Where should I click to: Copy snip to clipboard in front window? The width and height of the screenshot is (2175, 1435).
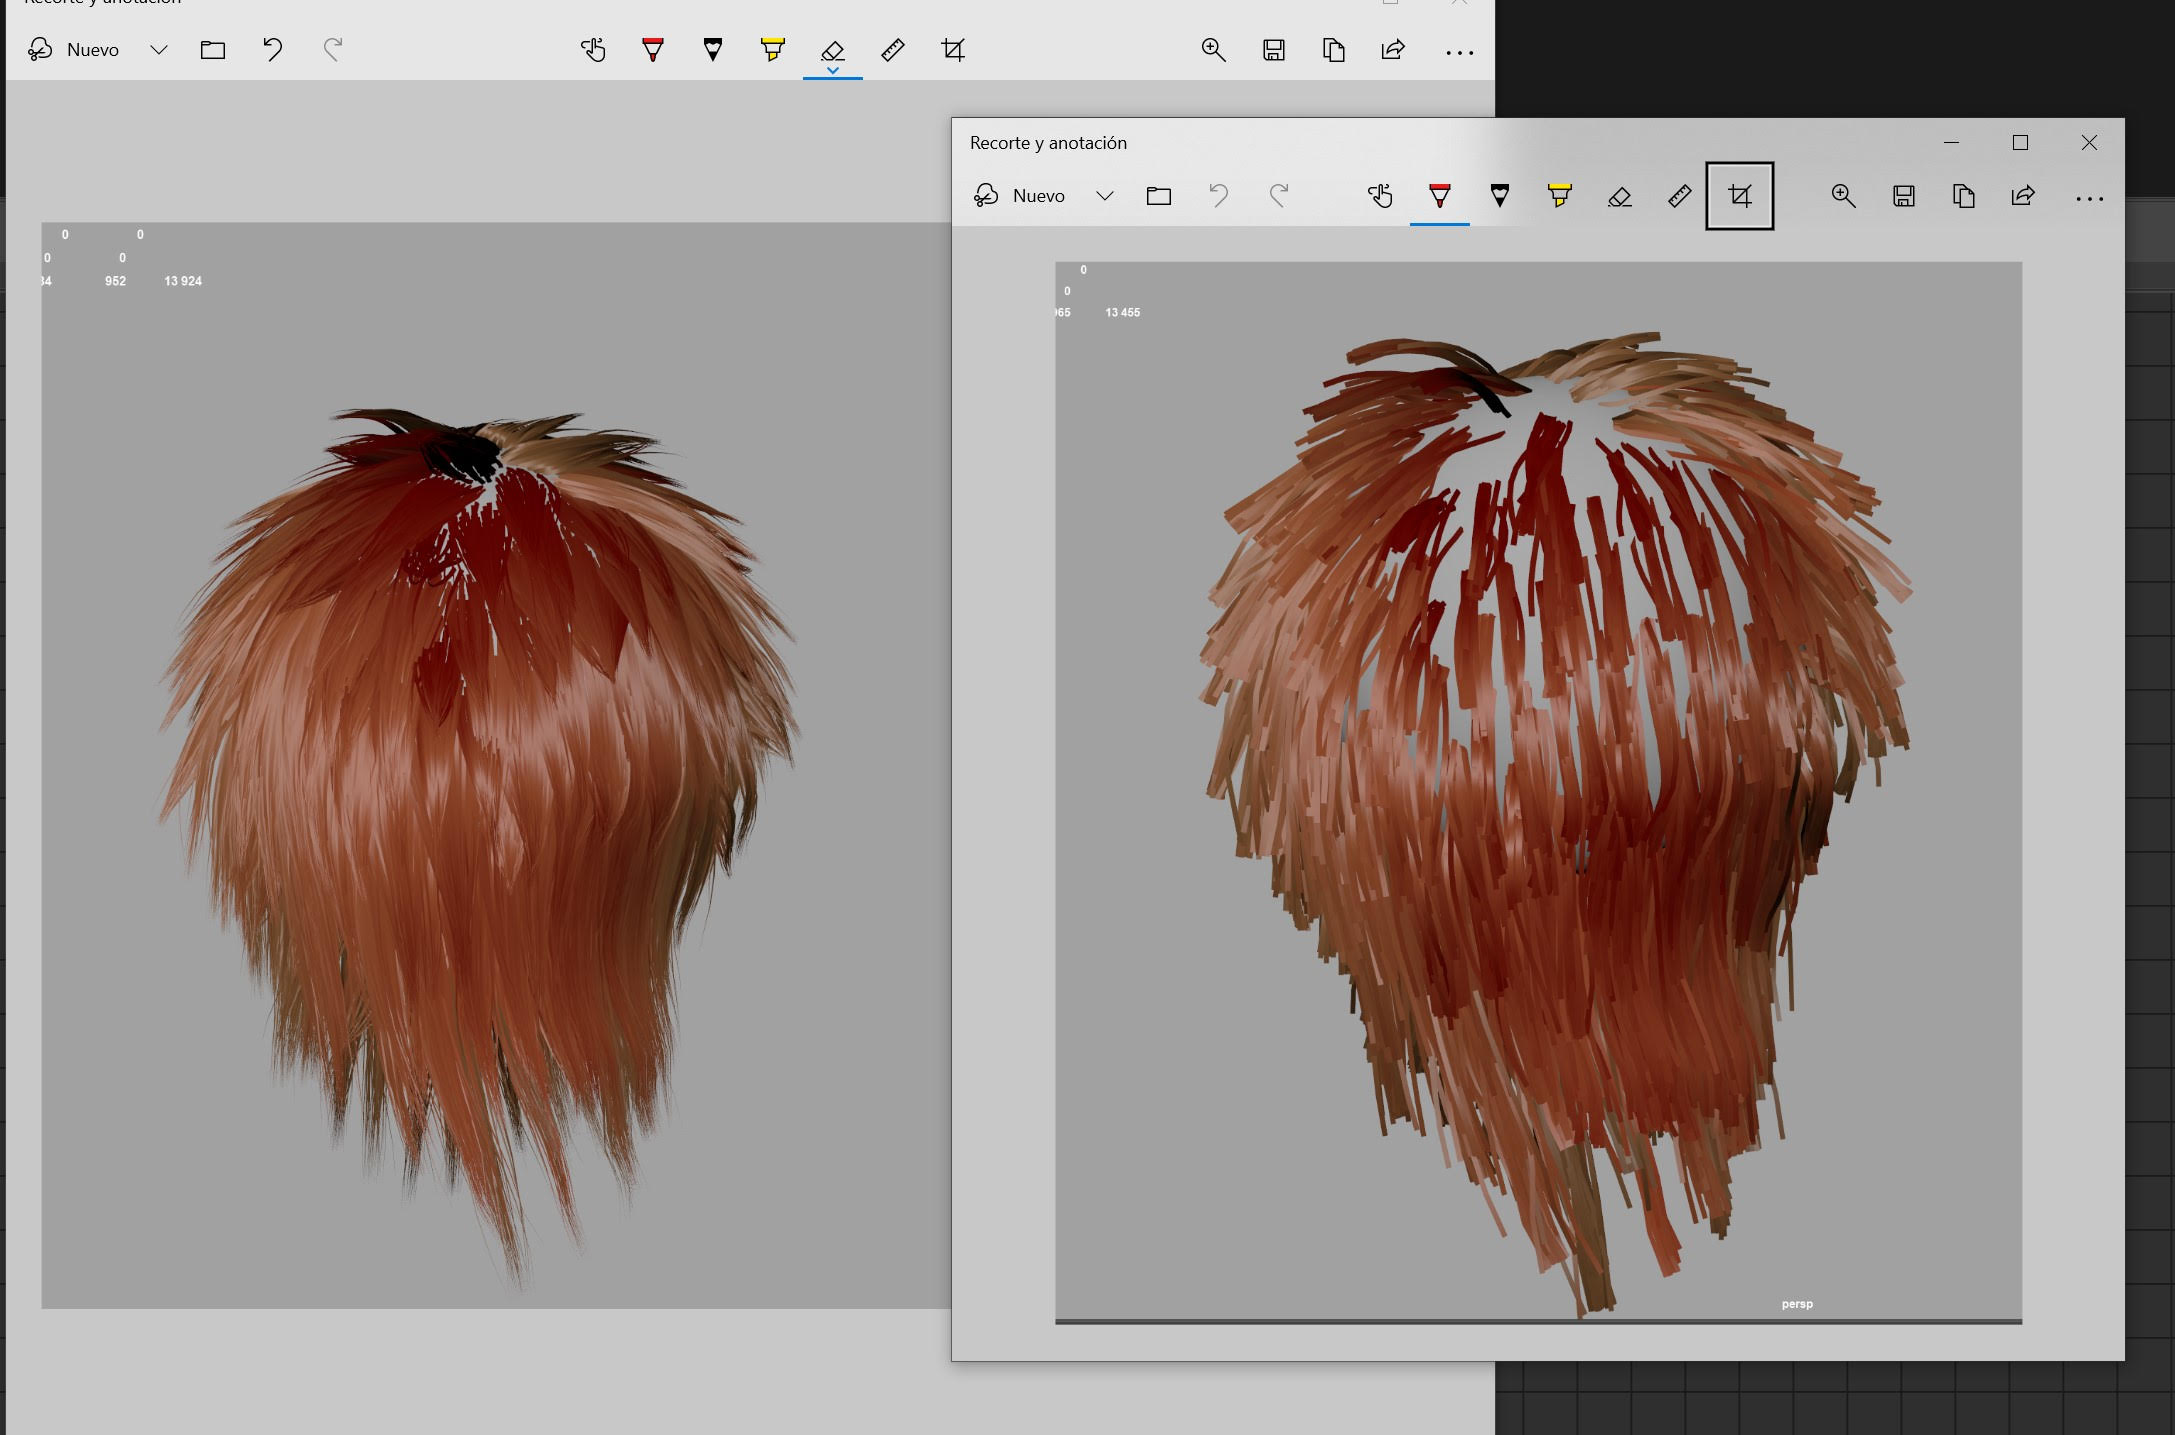coord(1963,196)
